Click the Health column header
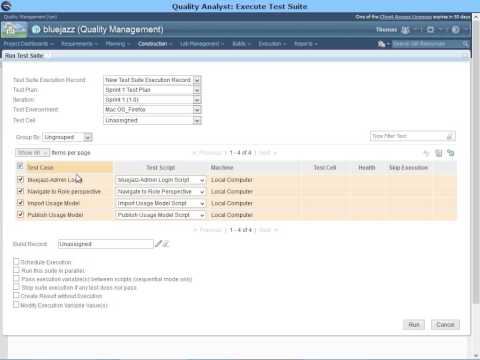Viewport: 480px width, 360px height. pos(367,167)
